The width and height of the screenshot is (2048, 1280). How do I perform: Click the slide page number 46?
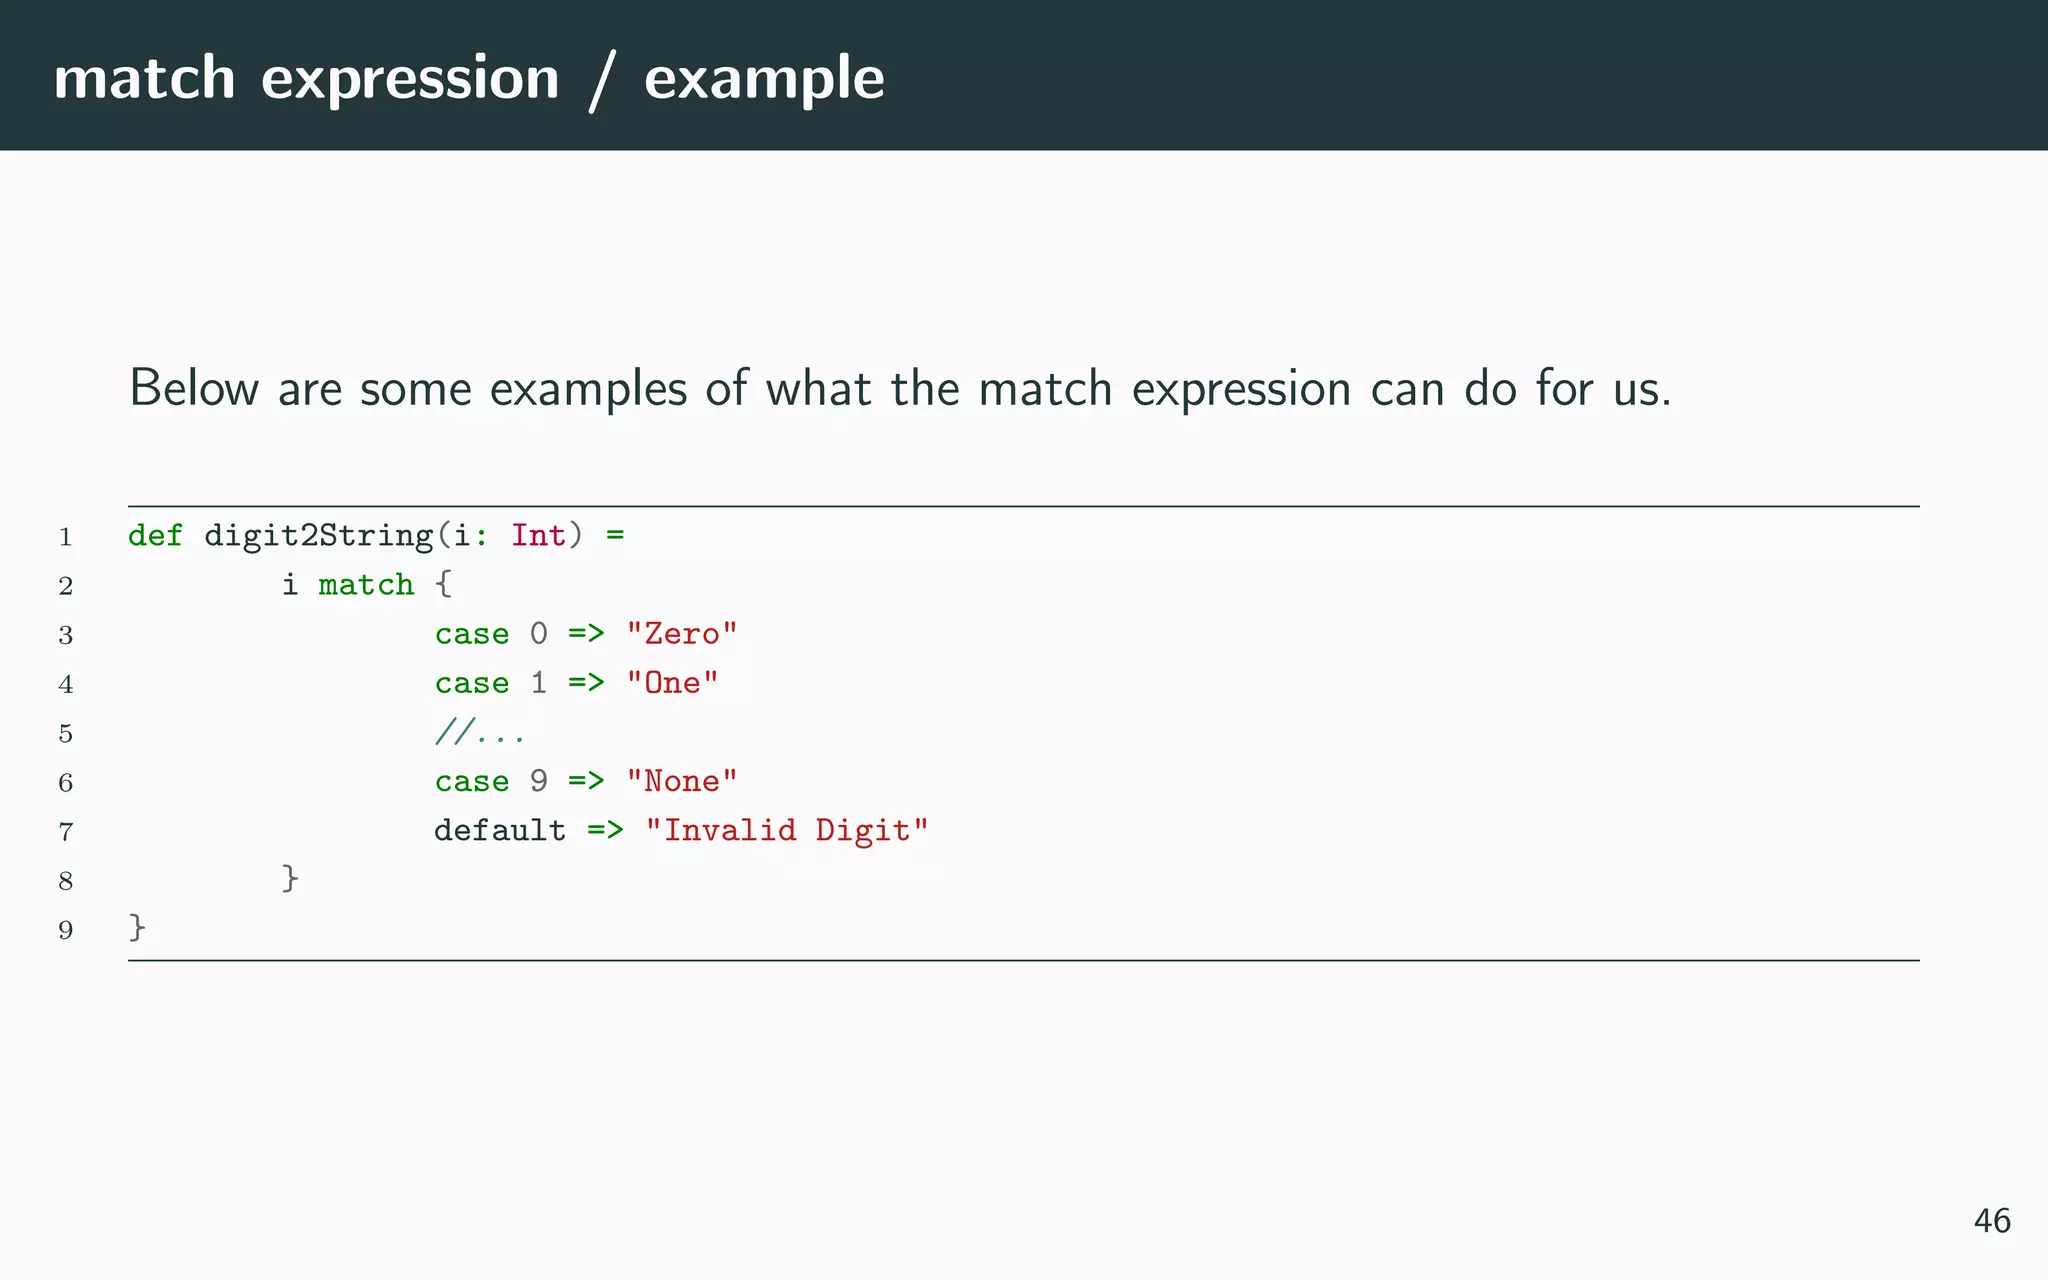1991,1221
